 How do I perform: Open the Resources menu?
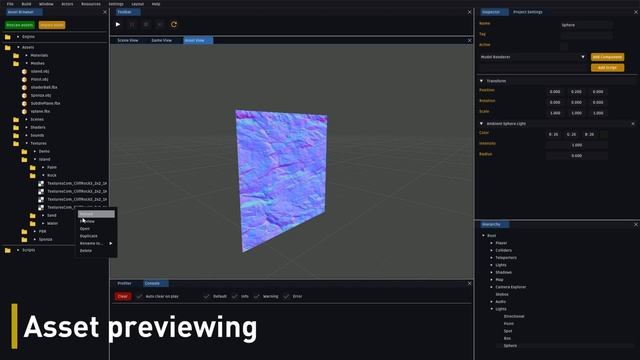click(x=91, y=4)
